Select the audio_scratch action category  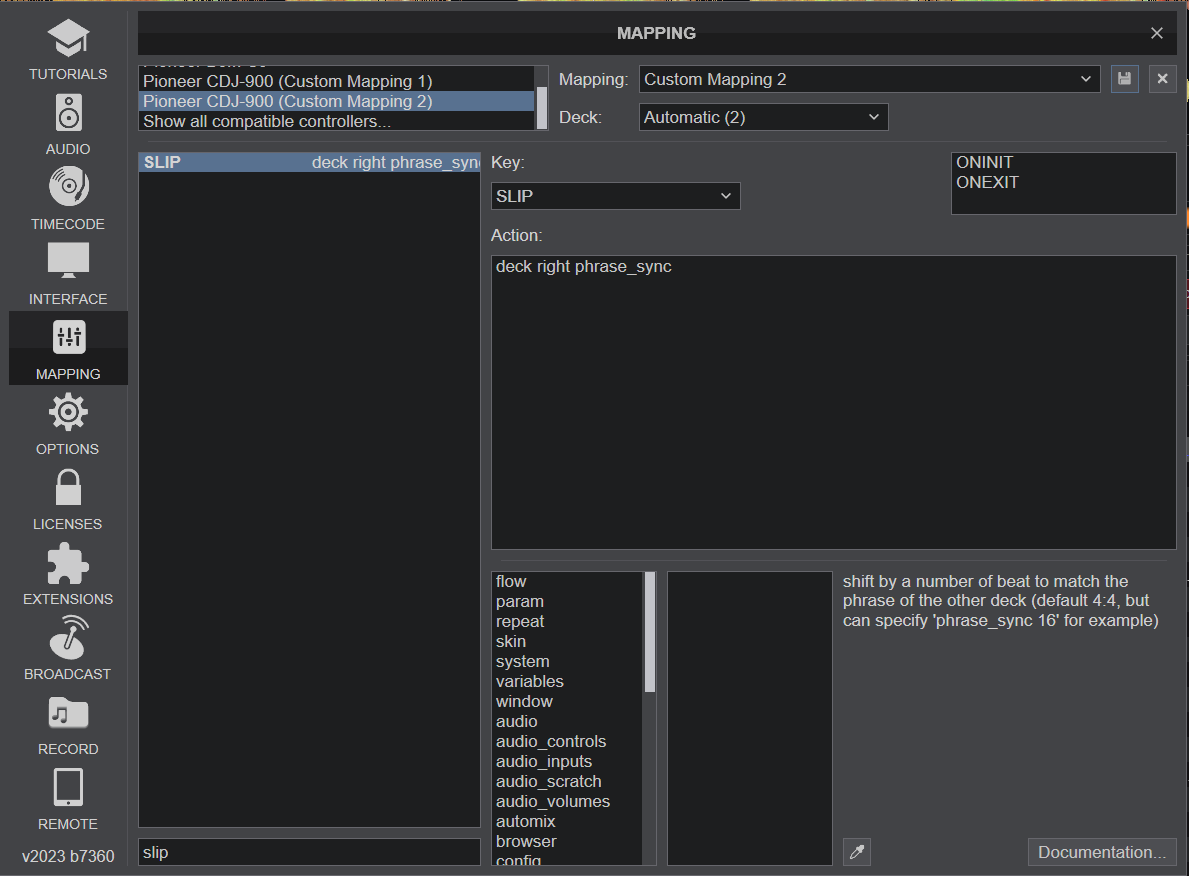coord(567,781)
